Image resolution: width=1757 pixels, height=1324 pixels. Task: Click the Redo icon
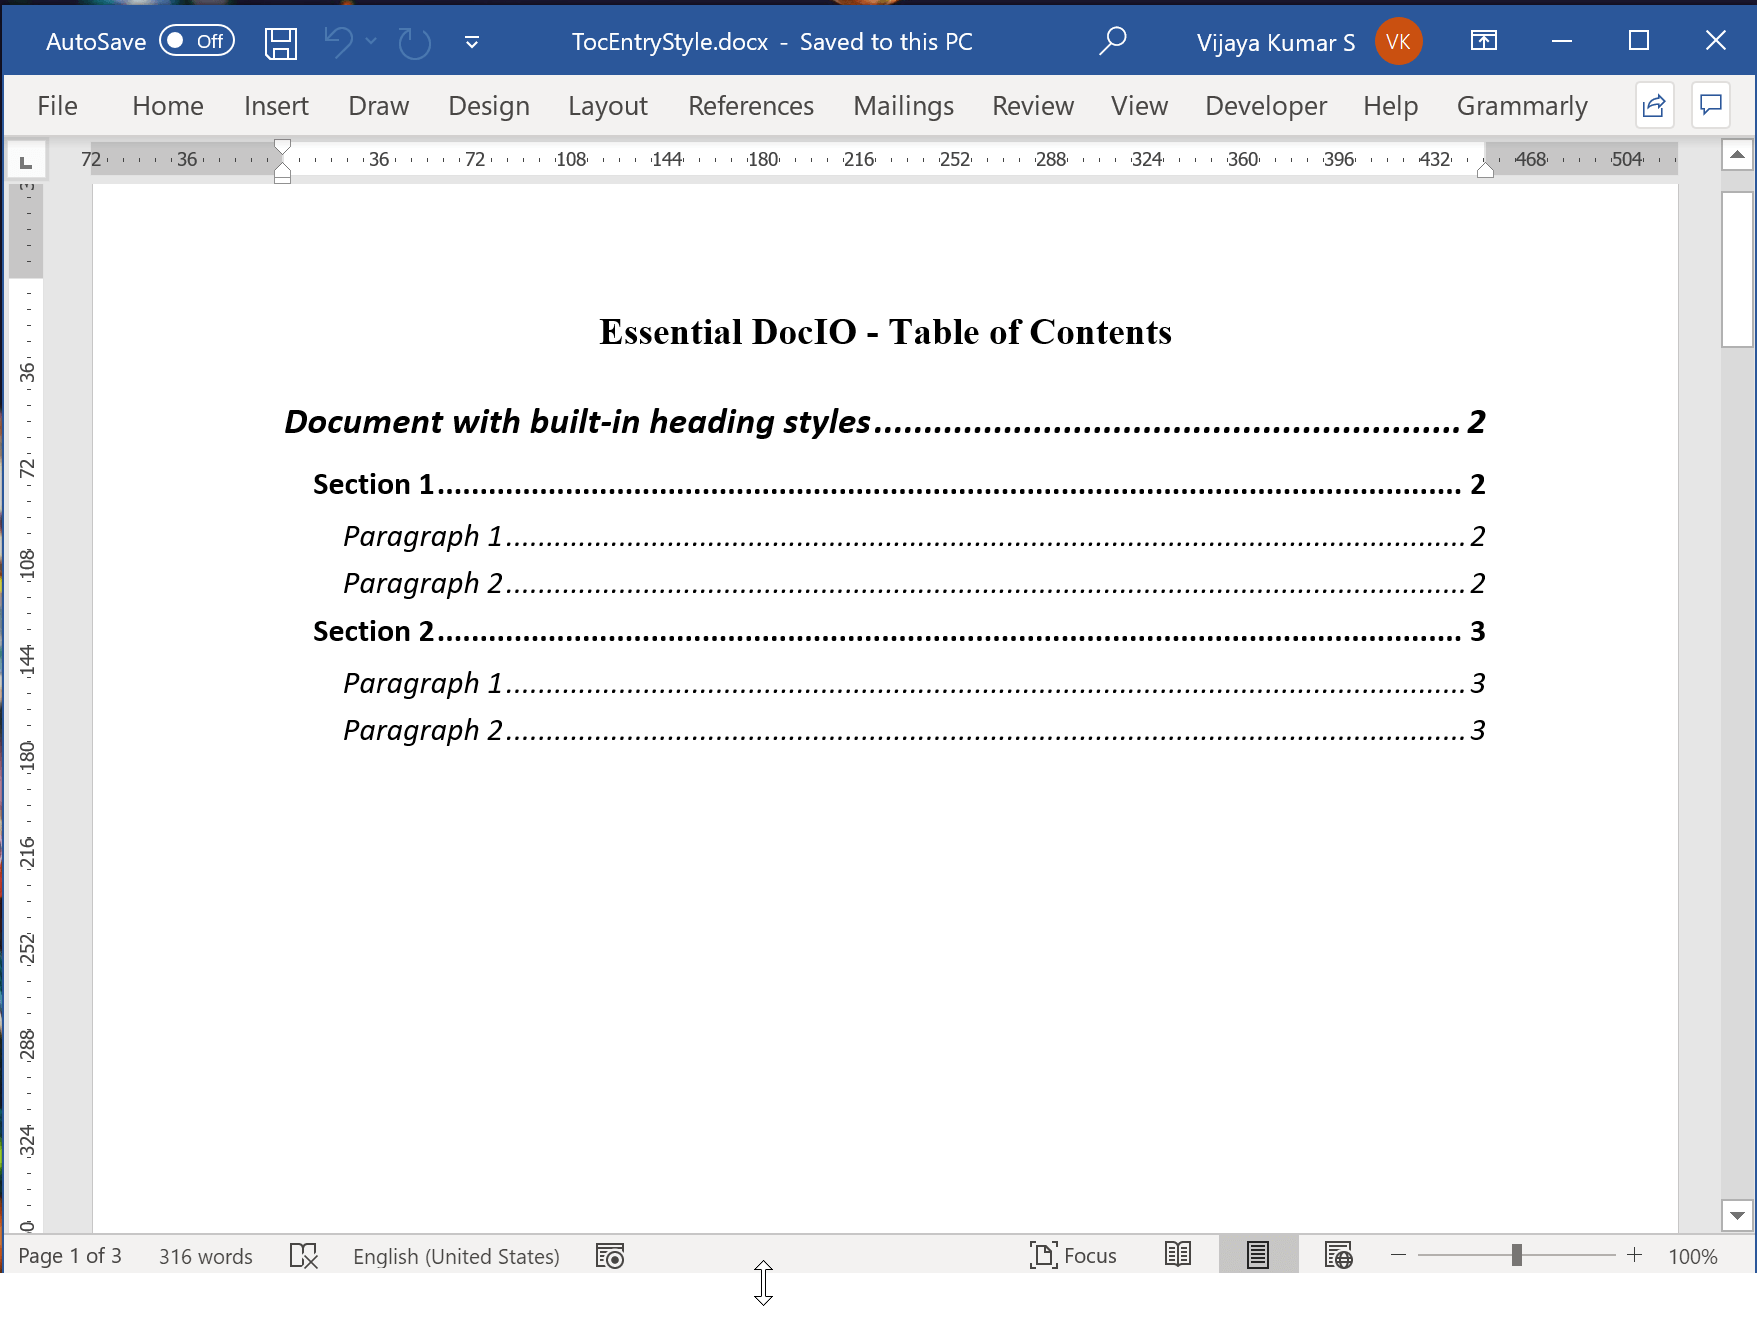tap(412, 41)
